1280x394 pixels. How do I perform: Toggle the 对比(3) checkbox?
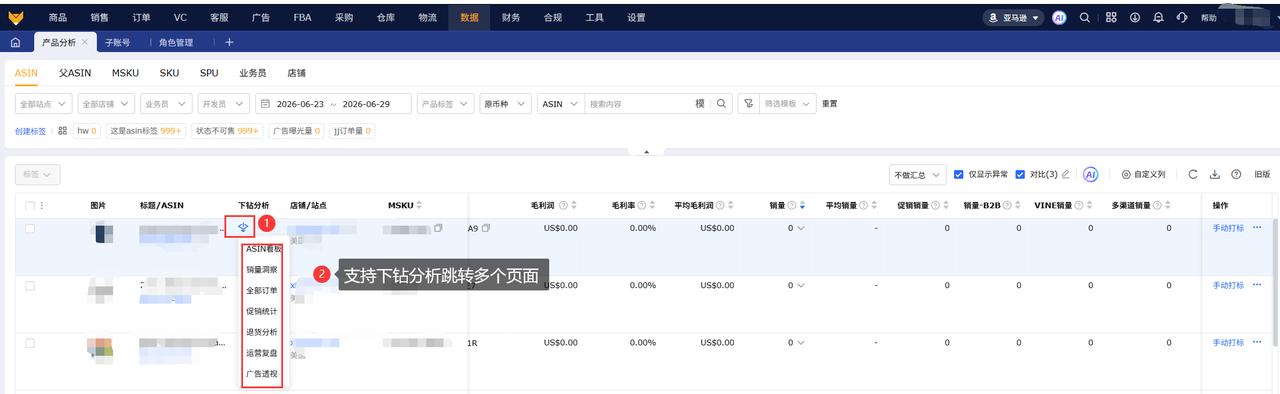click(x=1019, y=174)
